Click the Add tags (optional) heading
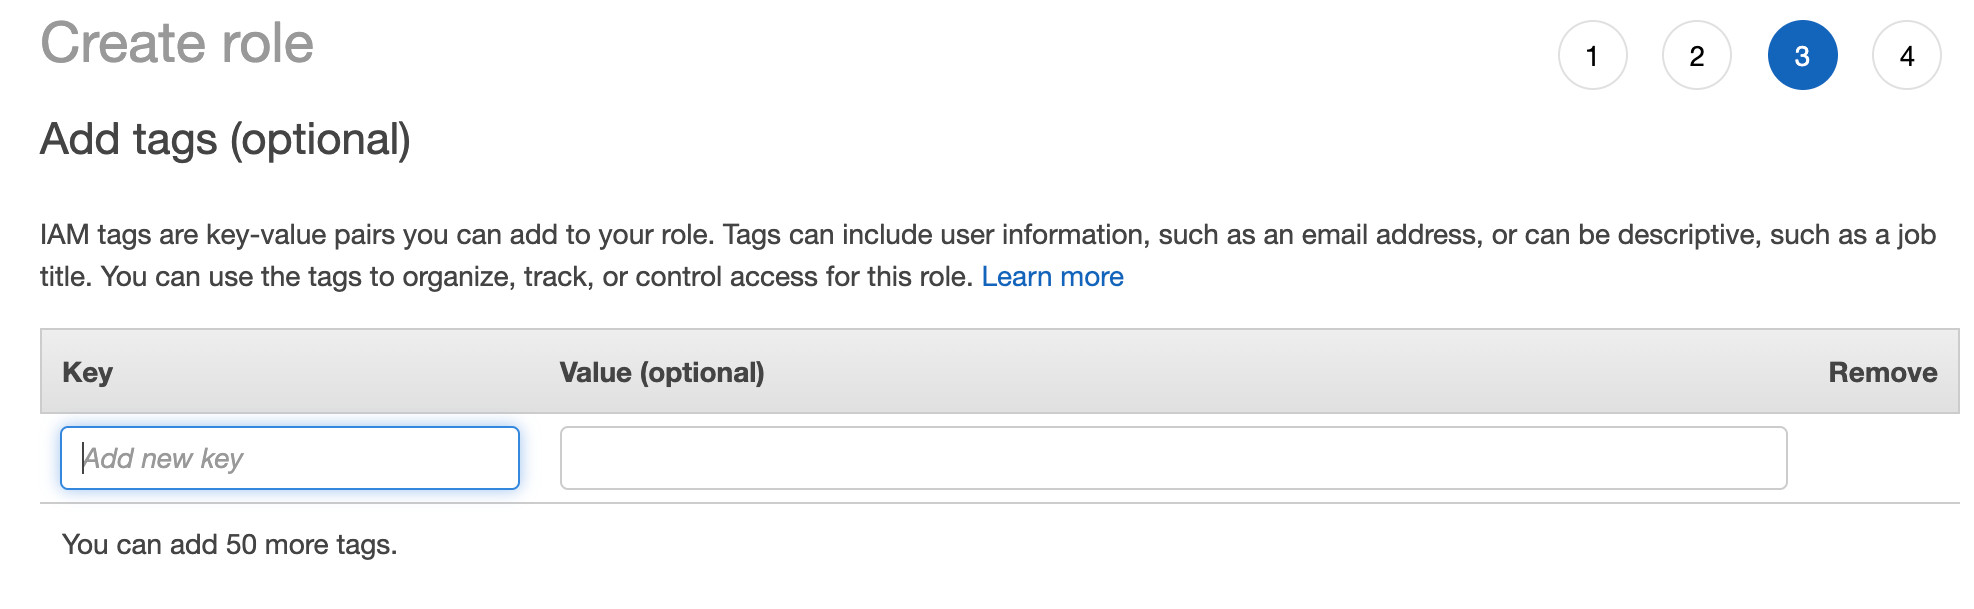 [x=226, y=139]
